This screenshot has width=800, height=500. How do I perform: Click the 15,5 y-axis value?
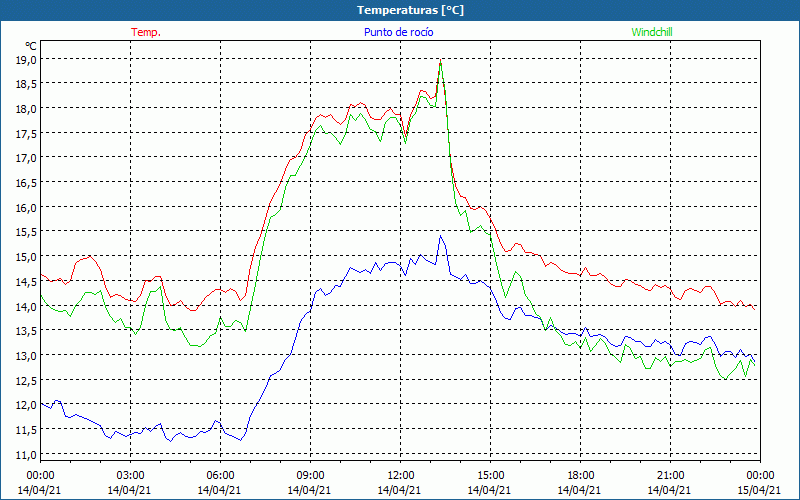pyautogui.click(x=26, y=232)
